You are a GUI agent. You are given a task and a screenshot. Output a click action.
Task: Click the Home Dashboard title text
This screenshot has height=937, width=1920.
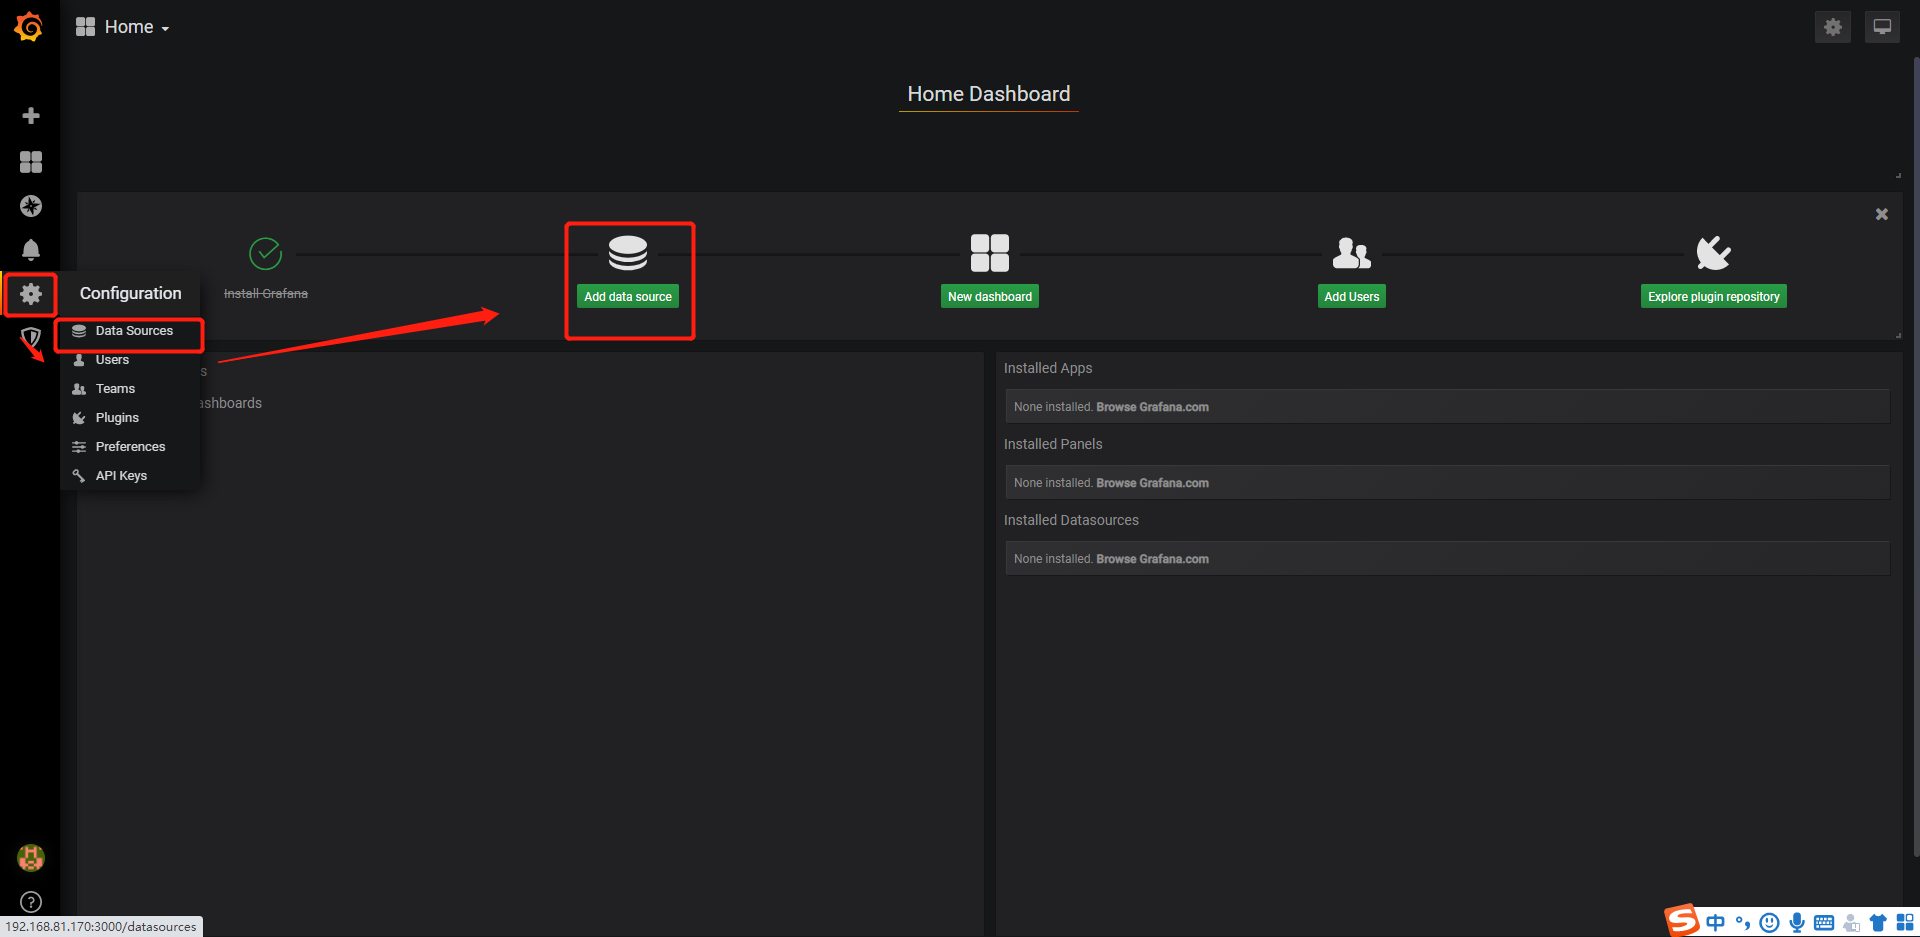(x=989, y=94)
